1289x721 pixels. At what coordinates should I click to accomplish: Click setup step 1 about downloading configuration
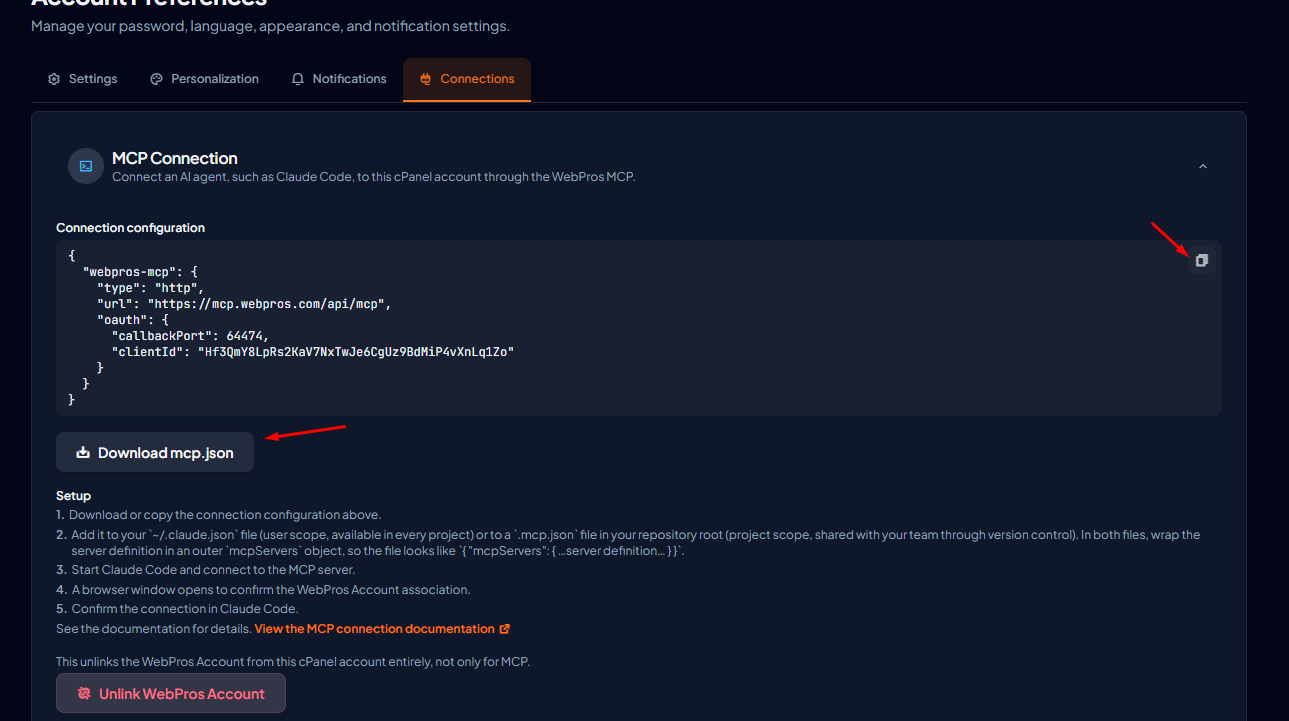[219, 515]
